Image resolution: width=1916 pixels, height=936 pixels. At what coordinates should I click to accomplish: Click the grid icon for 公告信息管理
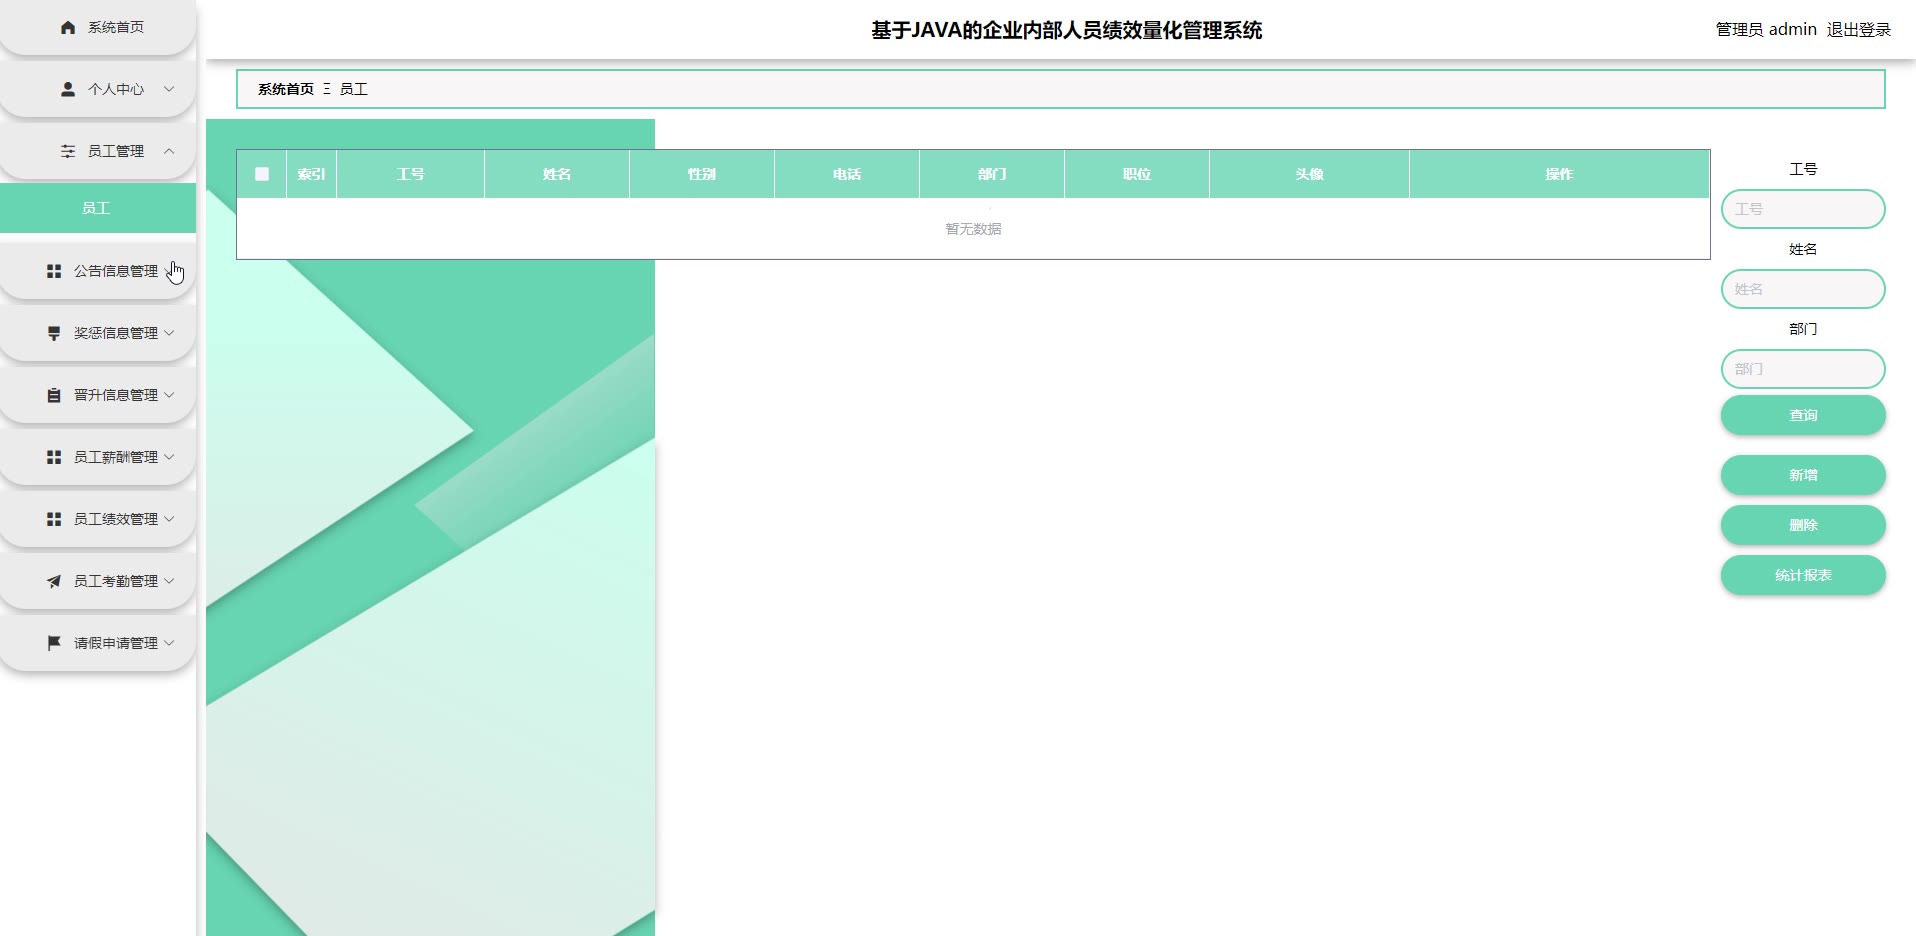(54, 271)
